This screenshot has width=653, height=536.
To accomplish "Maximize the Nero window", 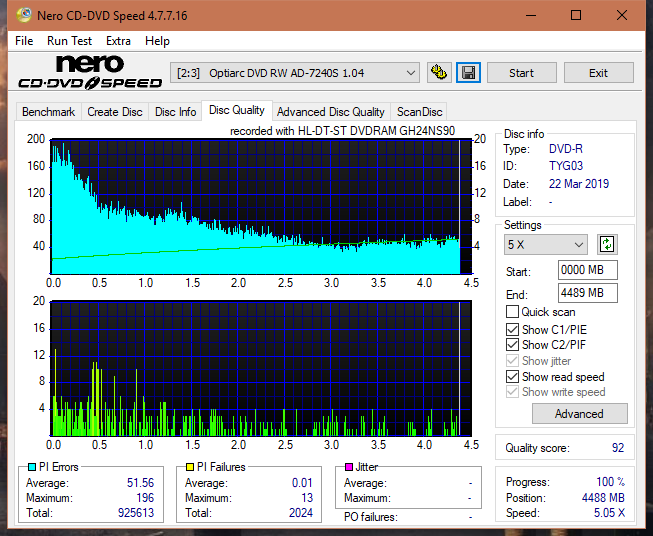I will point(576,15).
